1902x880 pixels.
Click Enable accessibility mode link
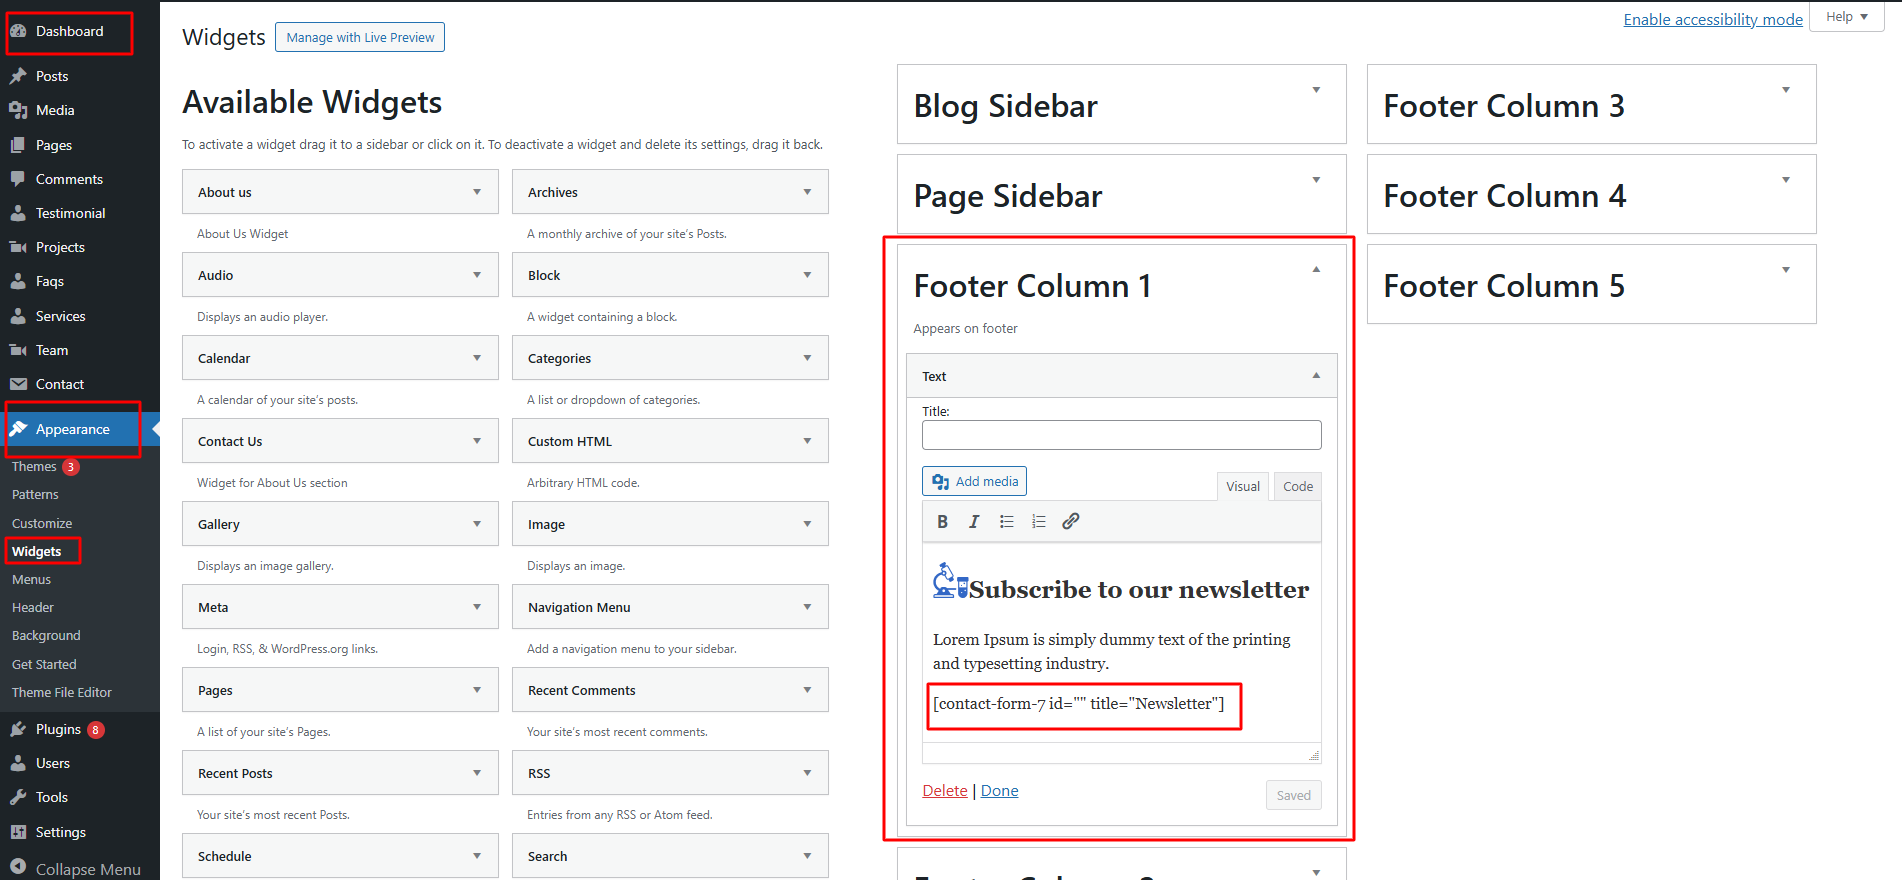point(1713,19)
